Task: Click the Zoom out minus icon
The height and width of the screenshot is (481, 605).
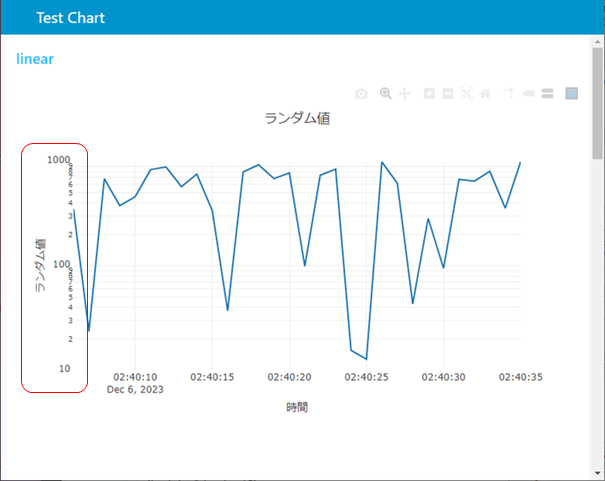Action: [448, 94]
